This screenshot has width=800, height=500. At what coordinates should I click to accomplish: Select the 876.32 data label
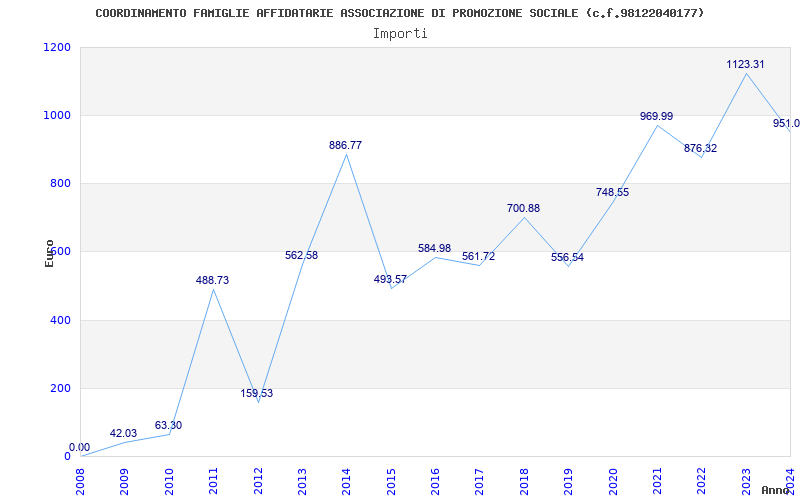[701, 148]
